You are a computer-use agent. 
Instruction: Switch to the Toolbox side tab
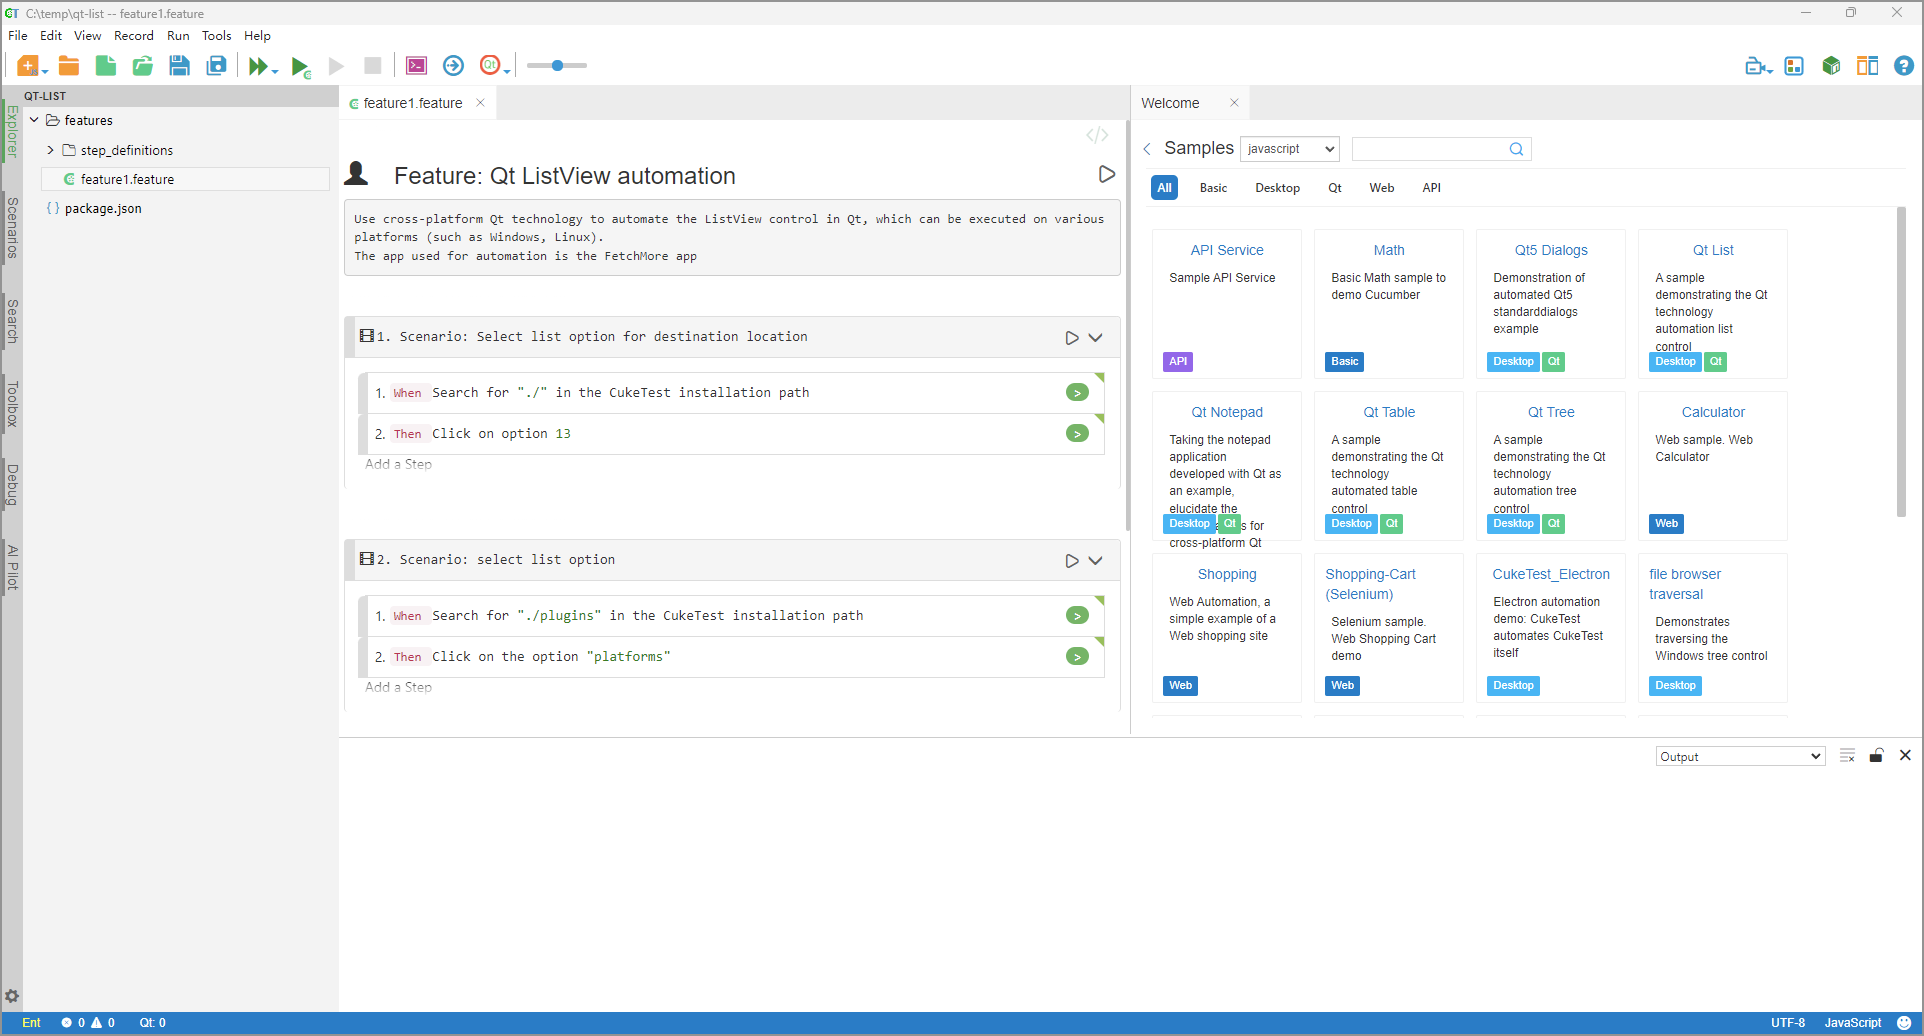(12, 404)
